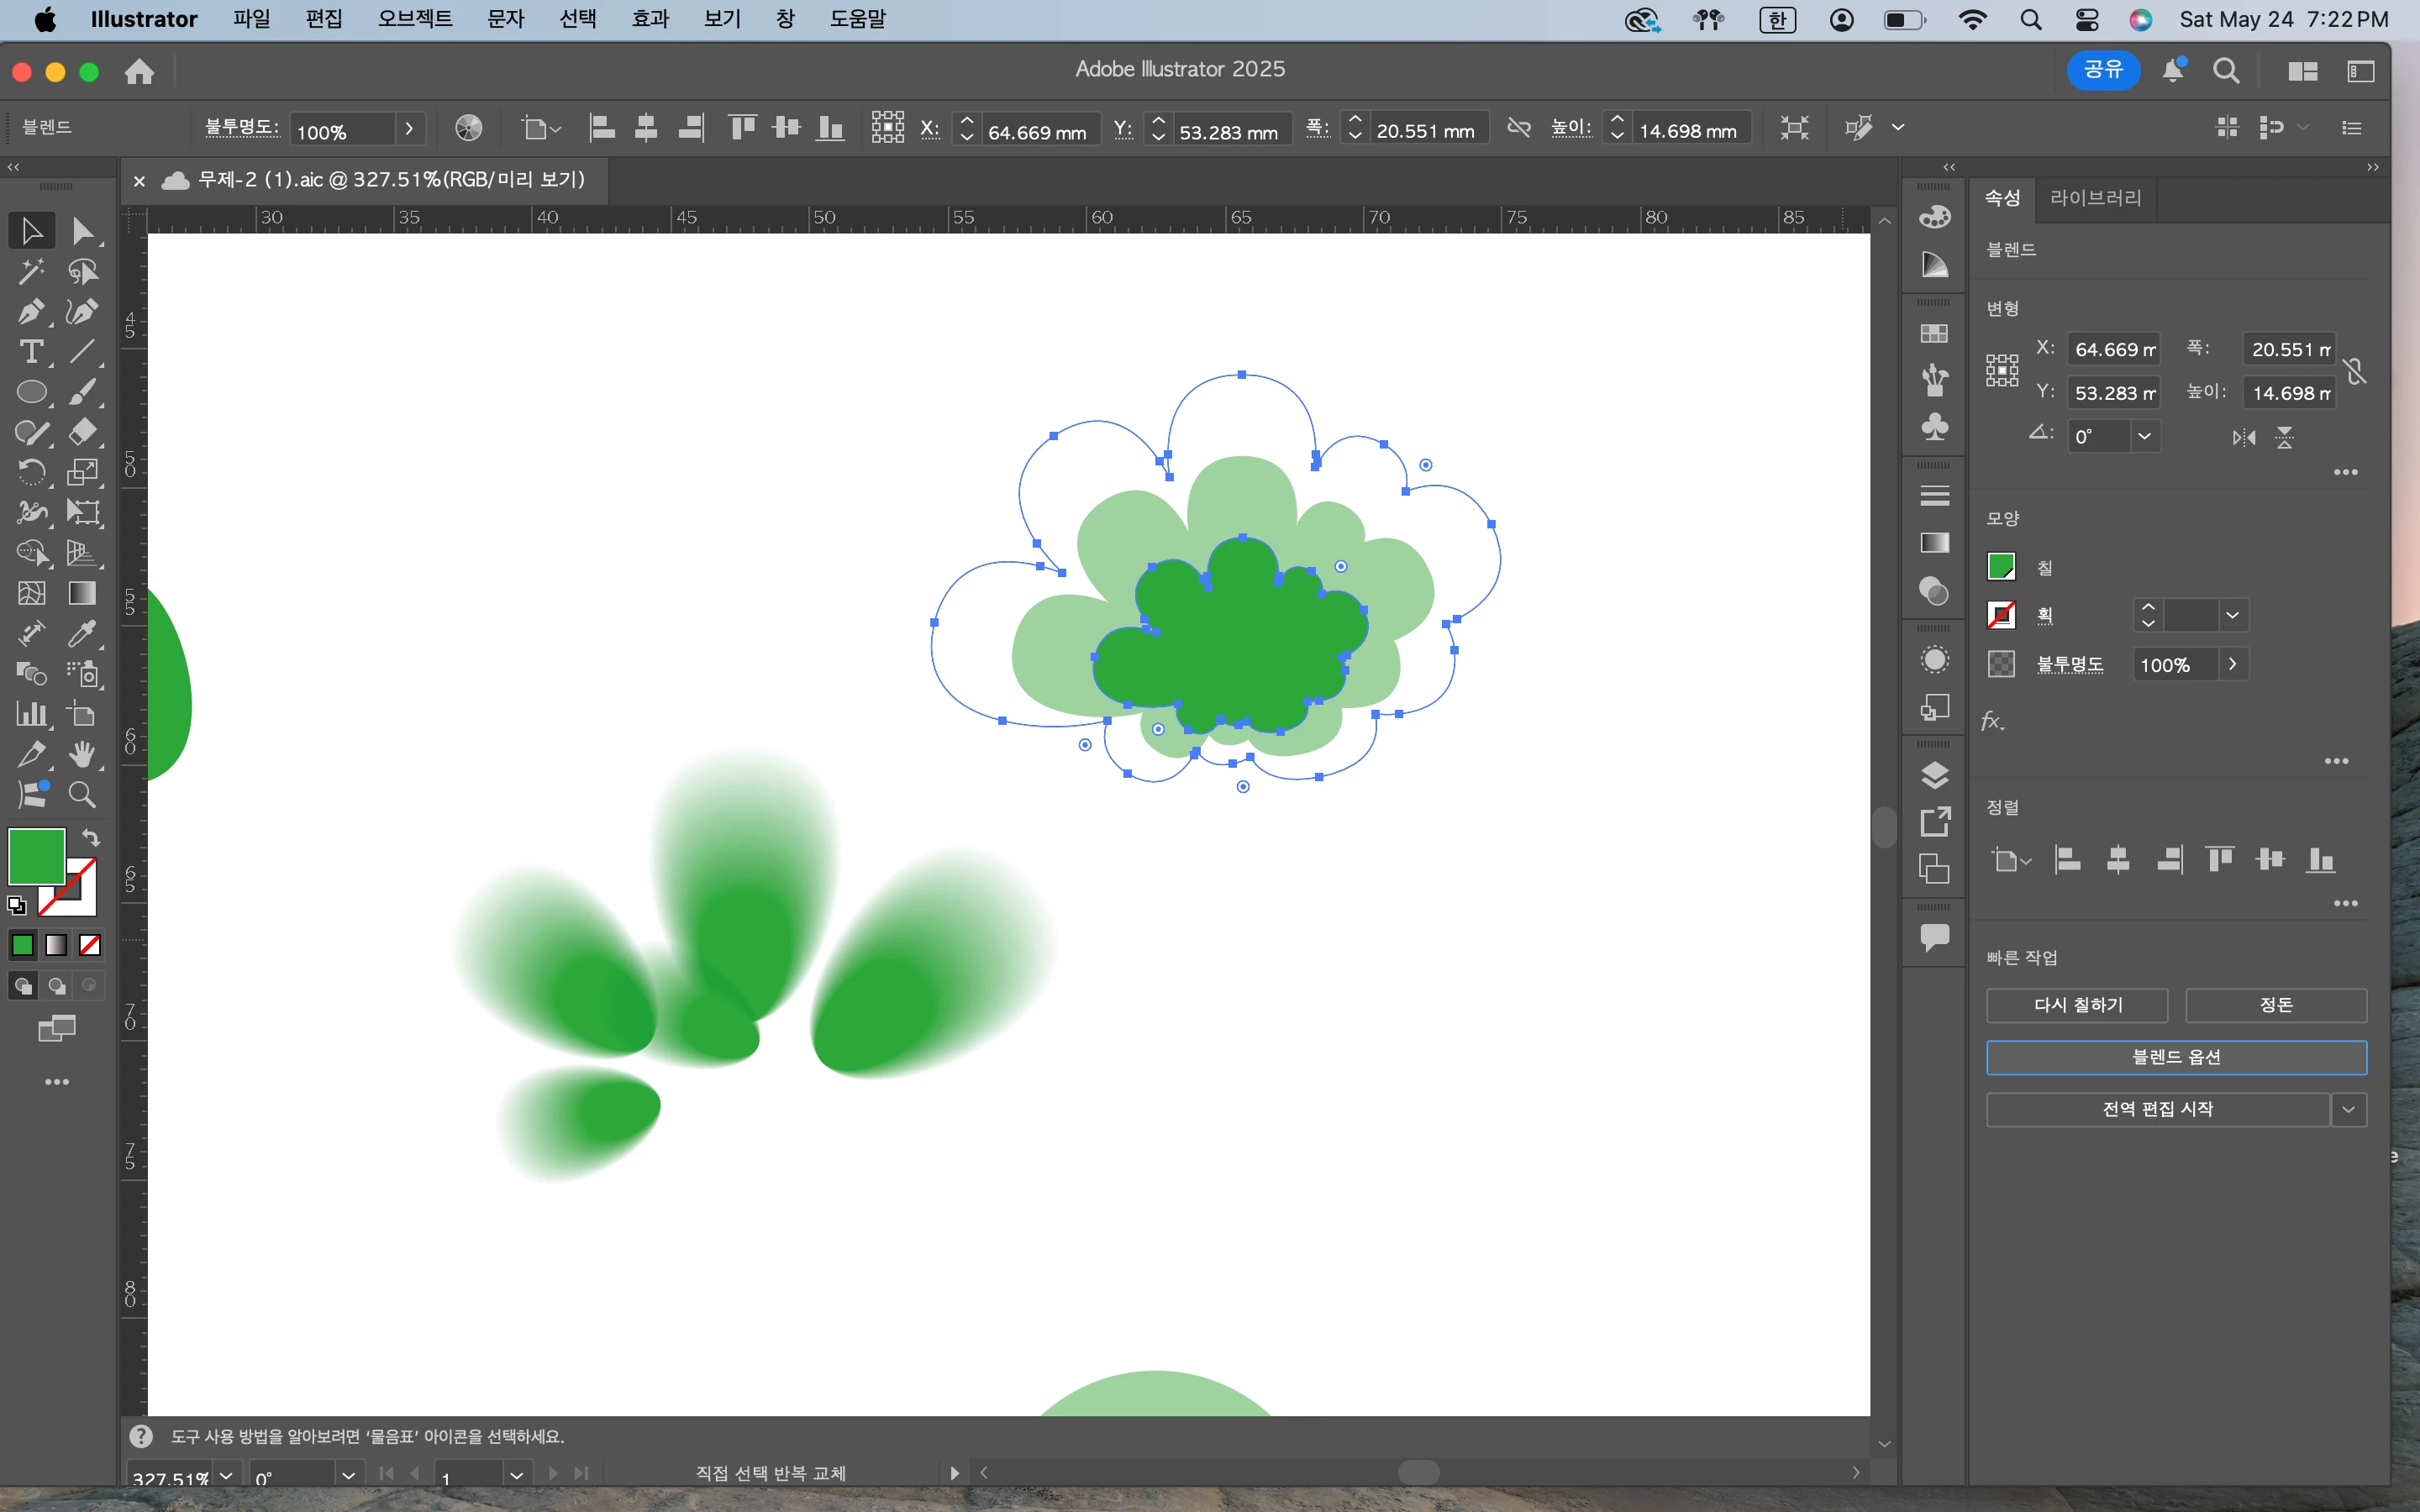Choose the Eyedropper tool

tap(82, 633)
